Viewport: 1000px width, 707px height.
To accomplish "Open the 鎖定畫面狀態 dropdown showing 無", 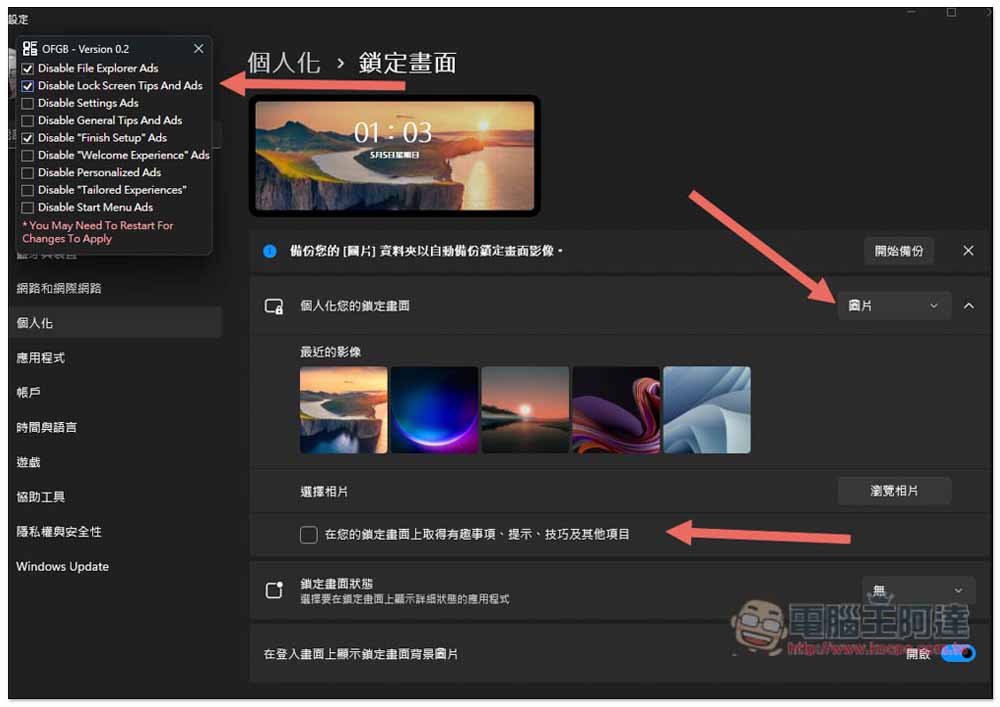I will tap(918, 590).
